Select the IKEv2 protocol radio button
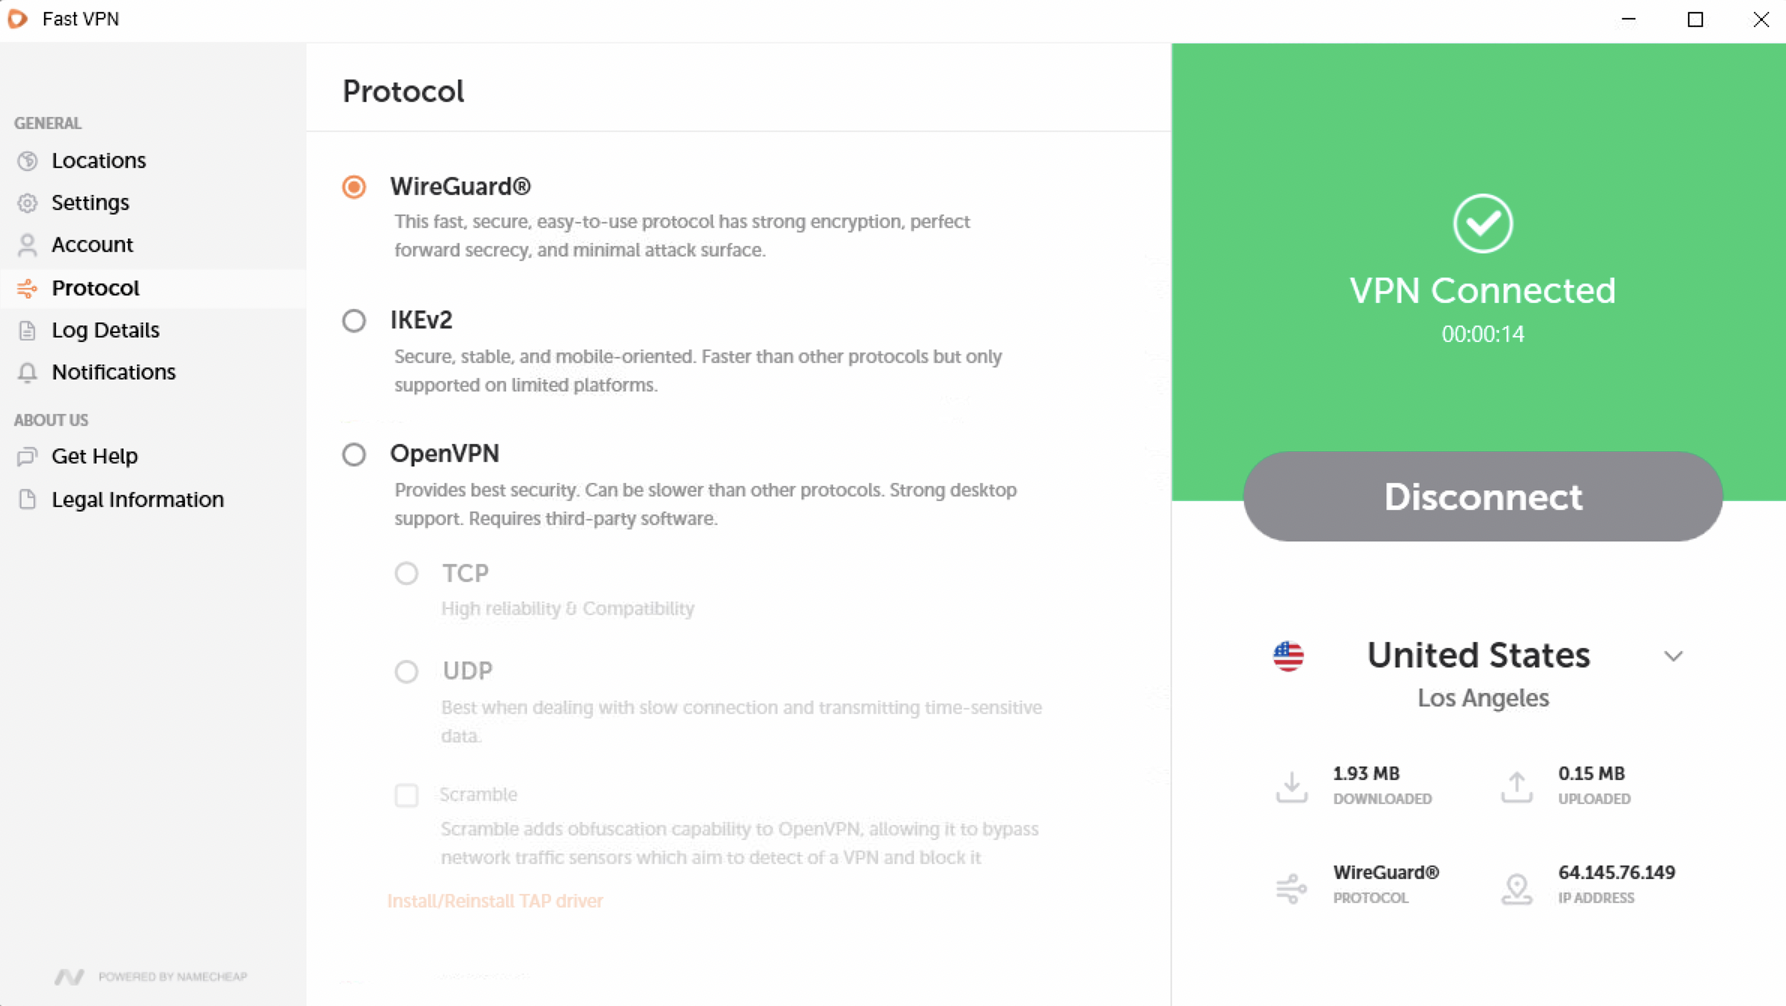This screenshot has height=1006, width=1786. coord(354,321)
